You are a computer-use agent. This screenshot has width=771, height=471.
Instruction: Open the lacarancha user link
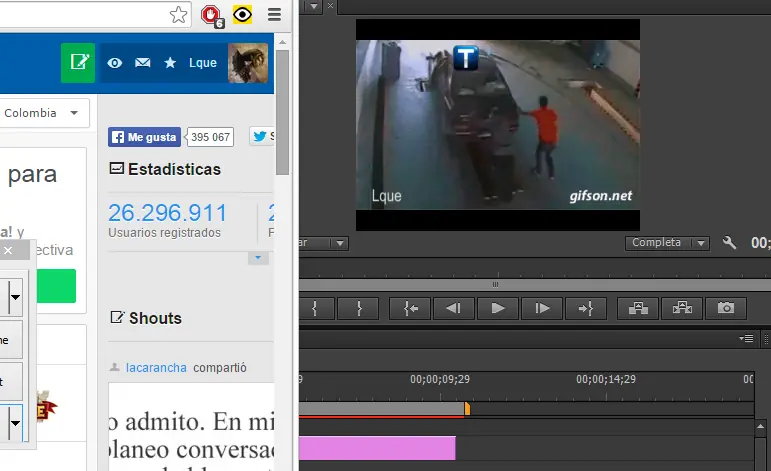point(156,367)
